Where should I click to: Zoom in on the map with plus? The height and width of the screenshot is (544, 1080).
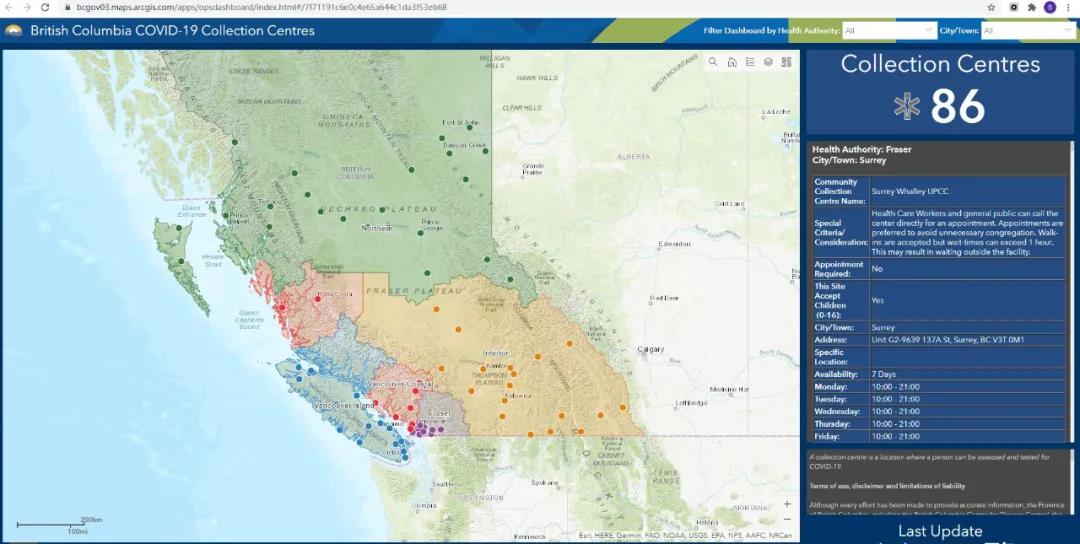coord(787,504)
